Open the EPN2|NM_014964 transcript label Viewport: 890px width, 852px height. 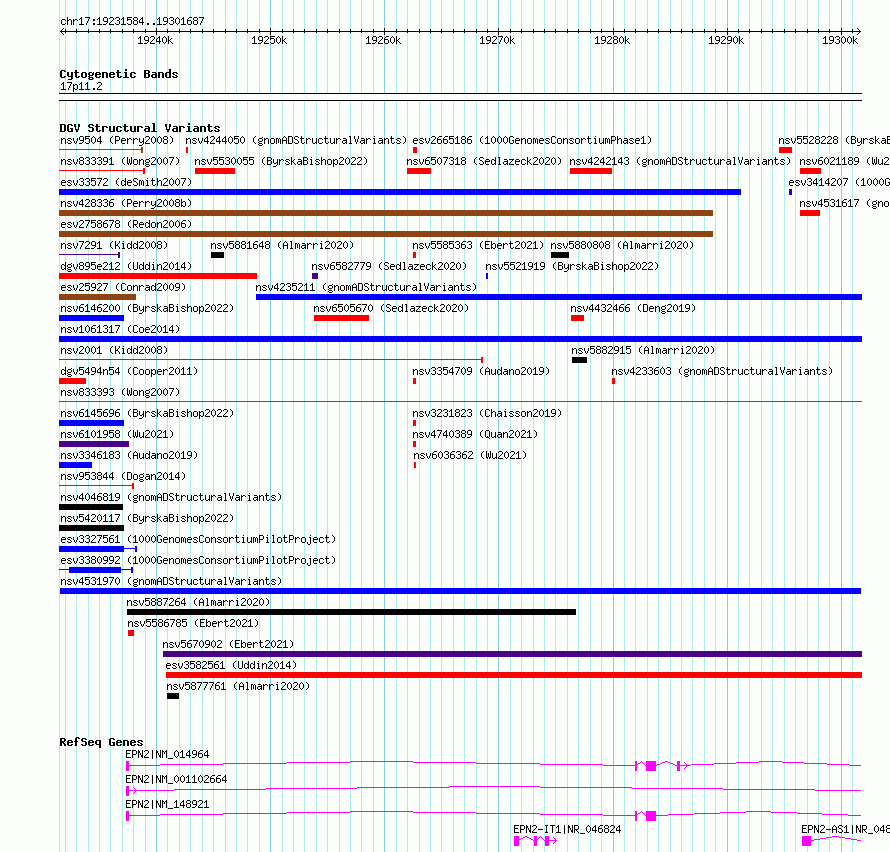click(167, 754)
